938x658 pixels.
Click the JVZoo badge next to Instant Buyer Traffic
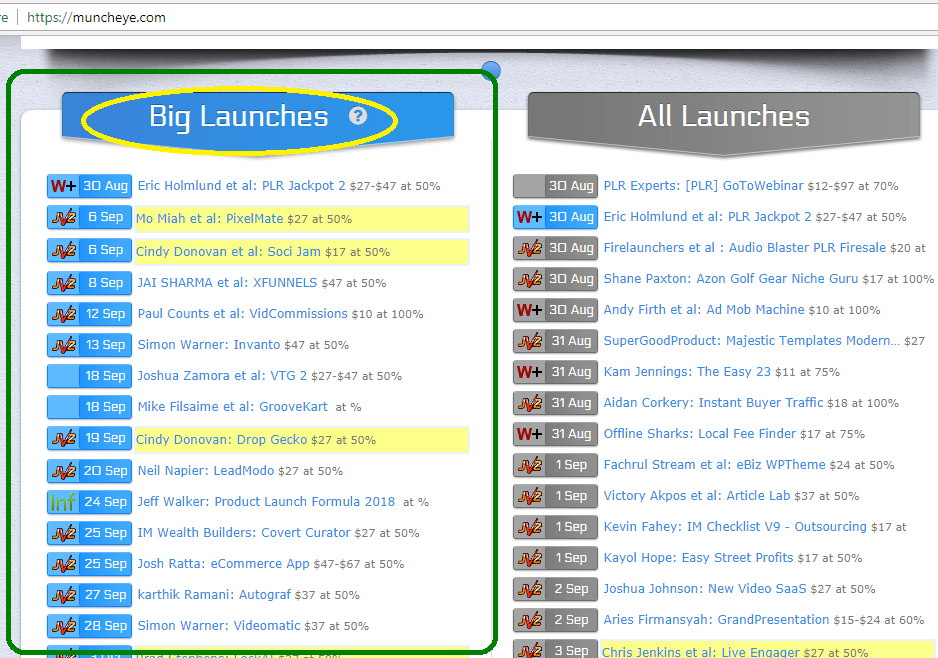tap(529, 403)
